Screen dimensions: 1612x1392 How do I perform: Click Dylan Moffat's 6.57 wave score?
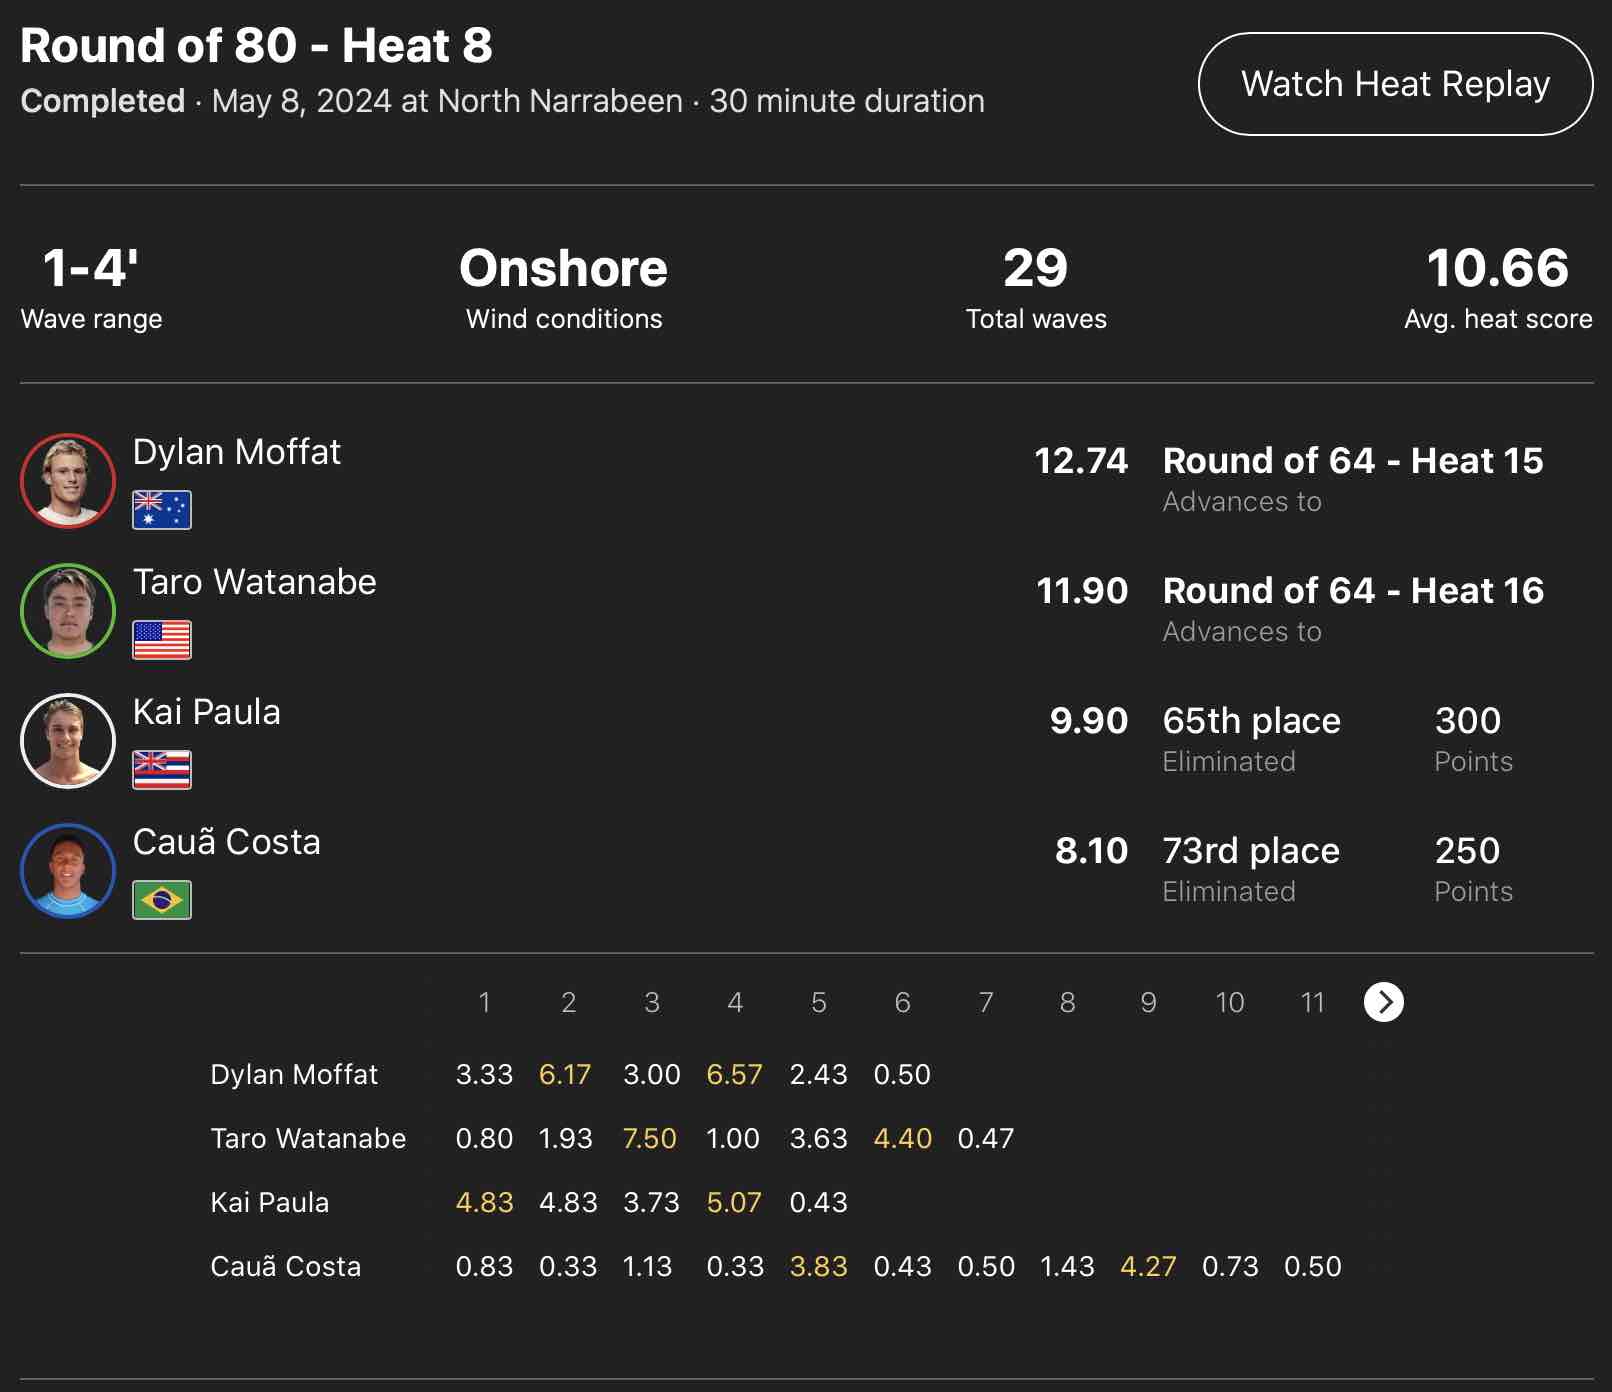[x=734, y=1074]
